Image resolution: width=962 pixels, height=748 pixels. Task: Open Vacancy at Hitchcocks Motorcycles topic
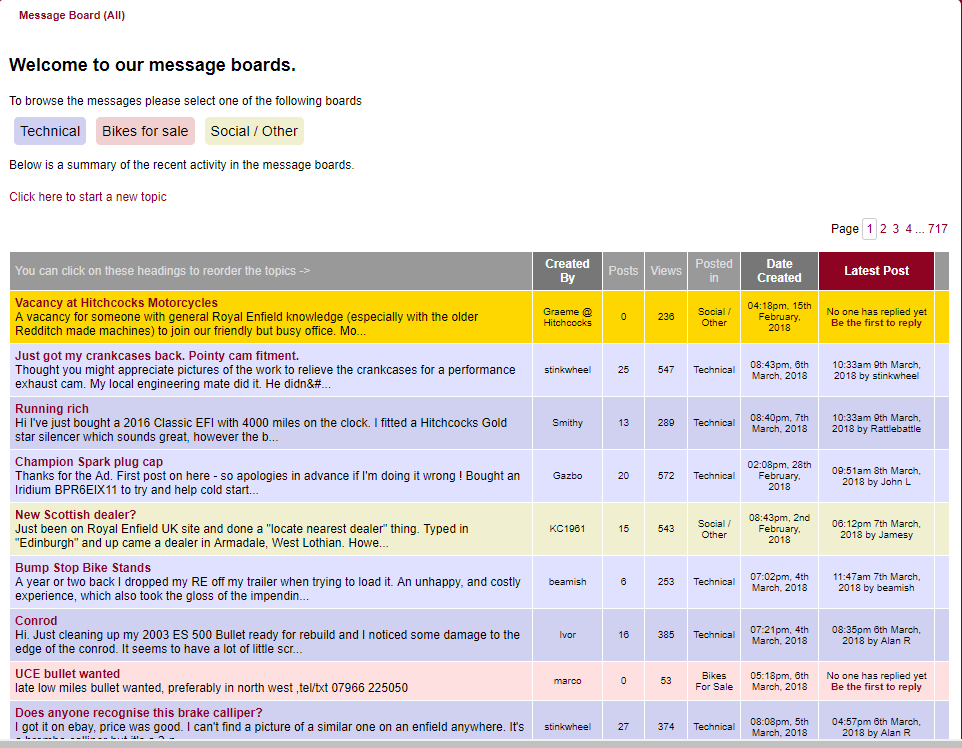click(x=116, y=303)
